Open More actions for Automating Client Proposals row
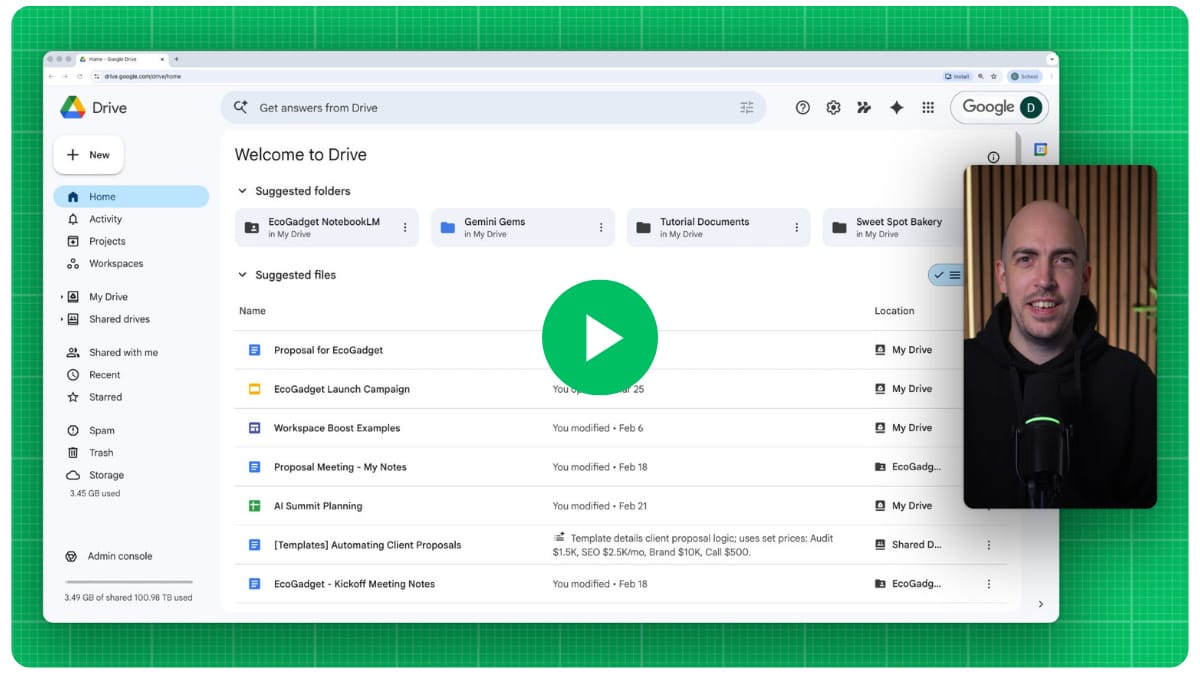The image size is (1200, 675). tap(989, 545)
